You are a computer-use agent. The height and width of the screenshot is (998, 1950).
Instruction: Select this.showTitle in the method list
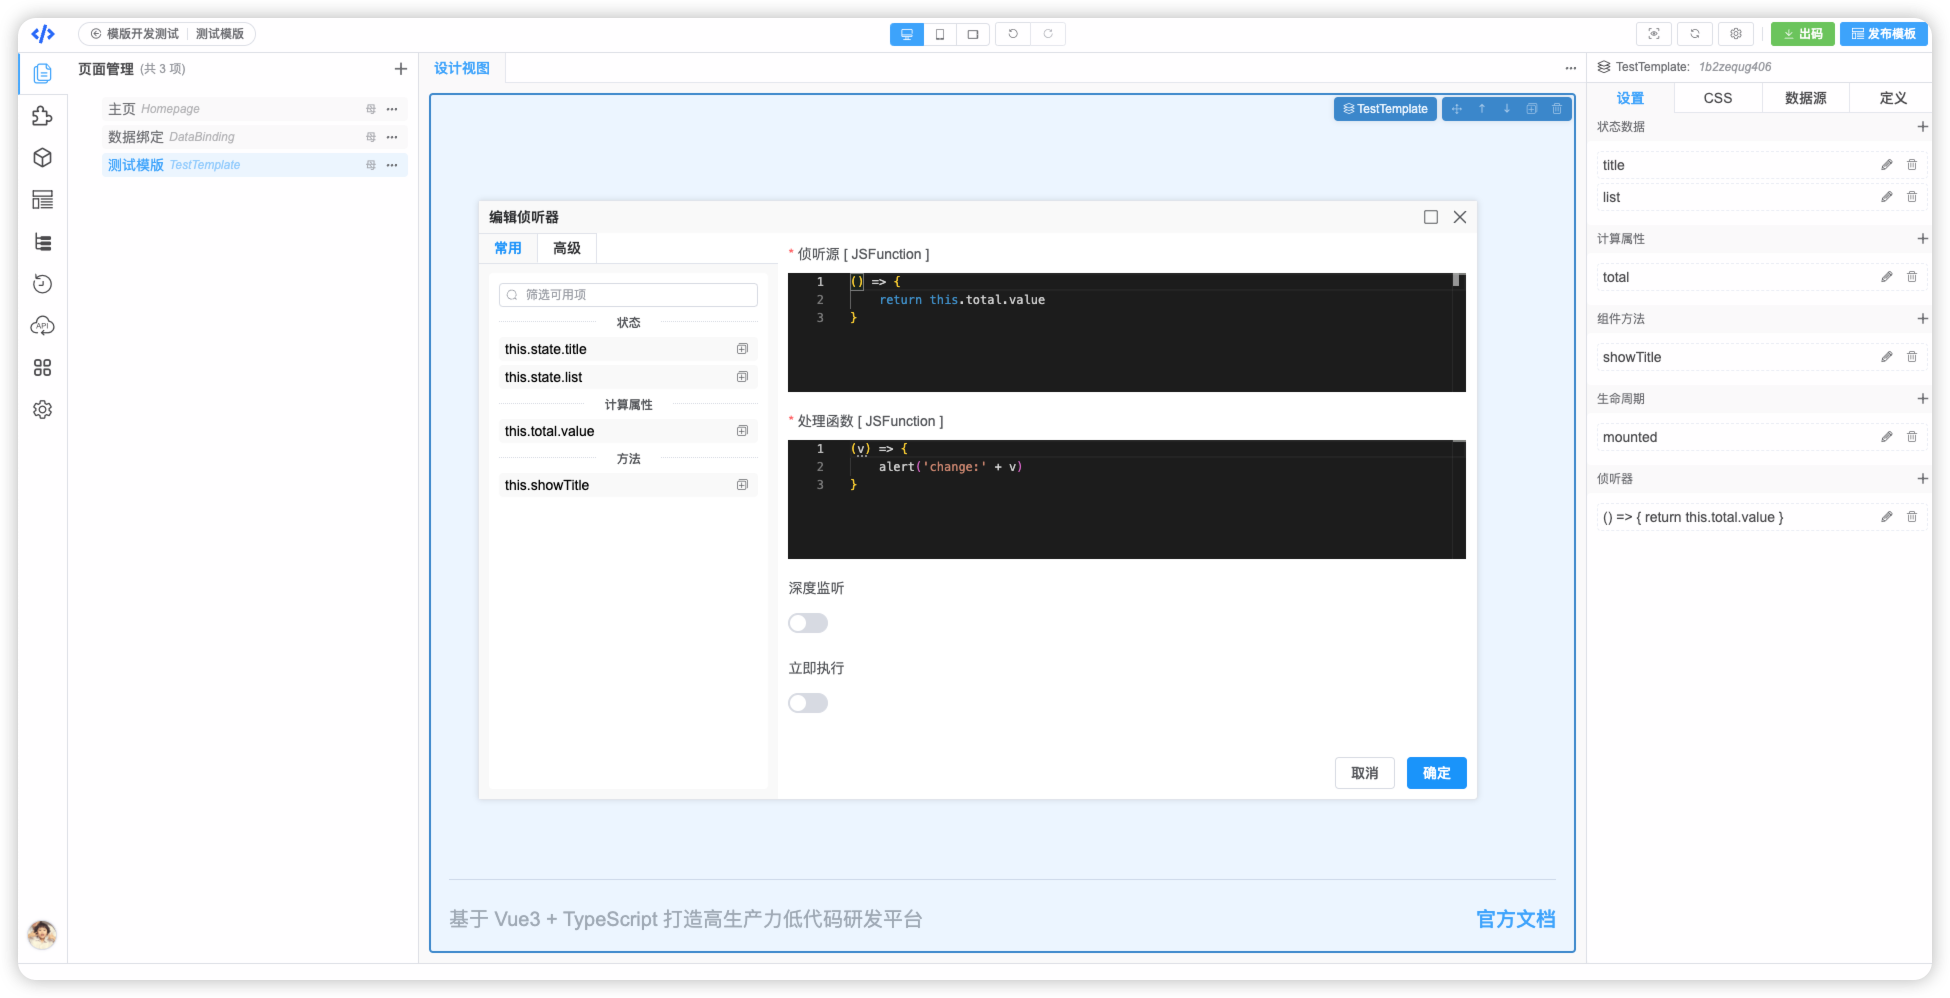[x=628, y=485]
